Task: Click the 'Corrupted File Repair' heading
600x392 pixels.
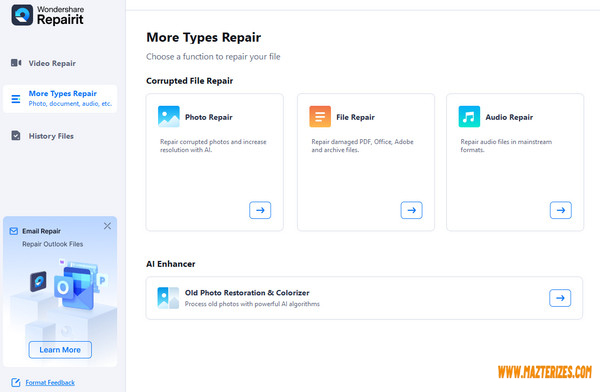Action: coord(189,81)
